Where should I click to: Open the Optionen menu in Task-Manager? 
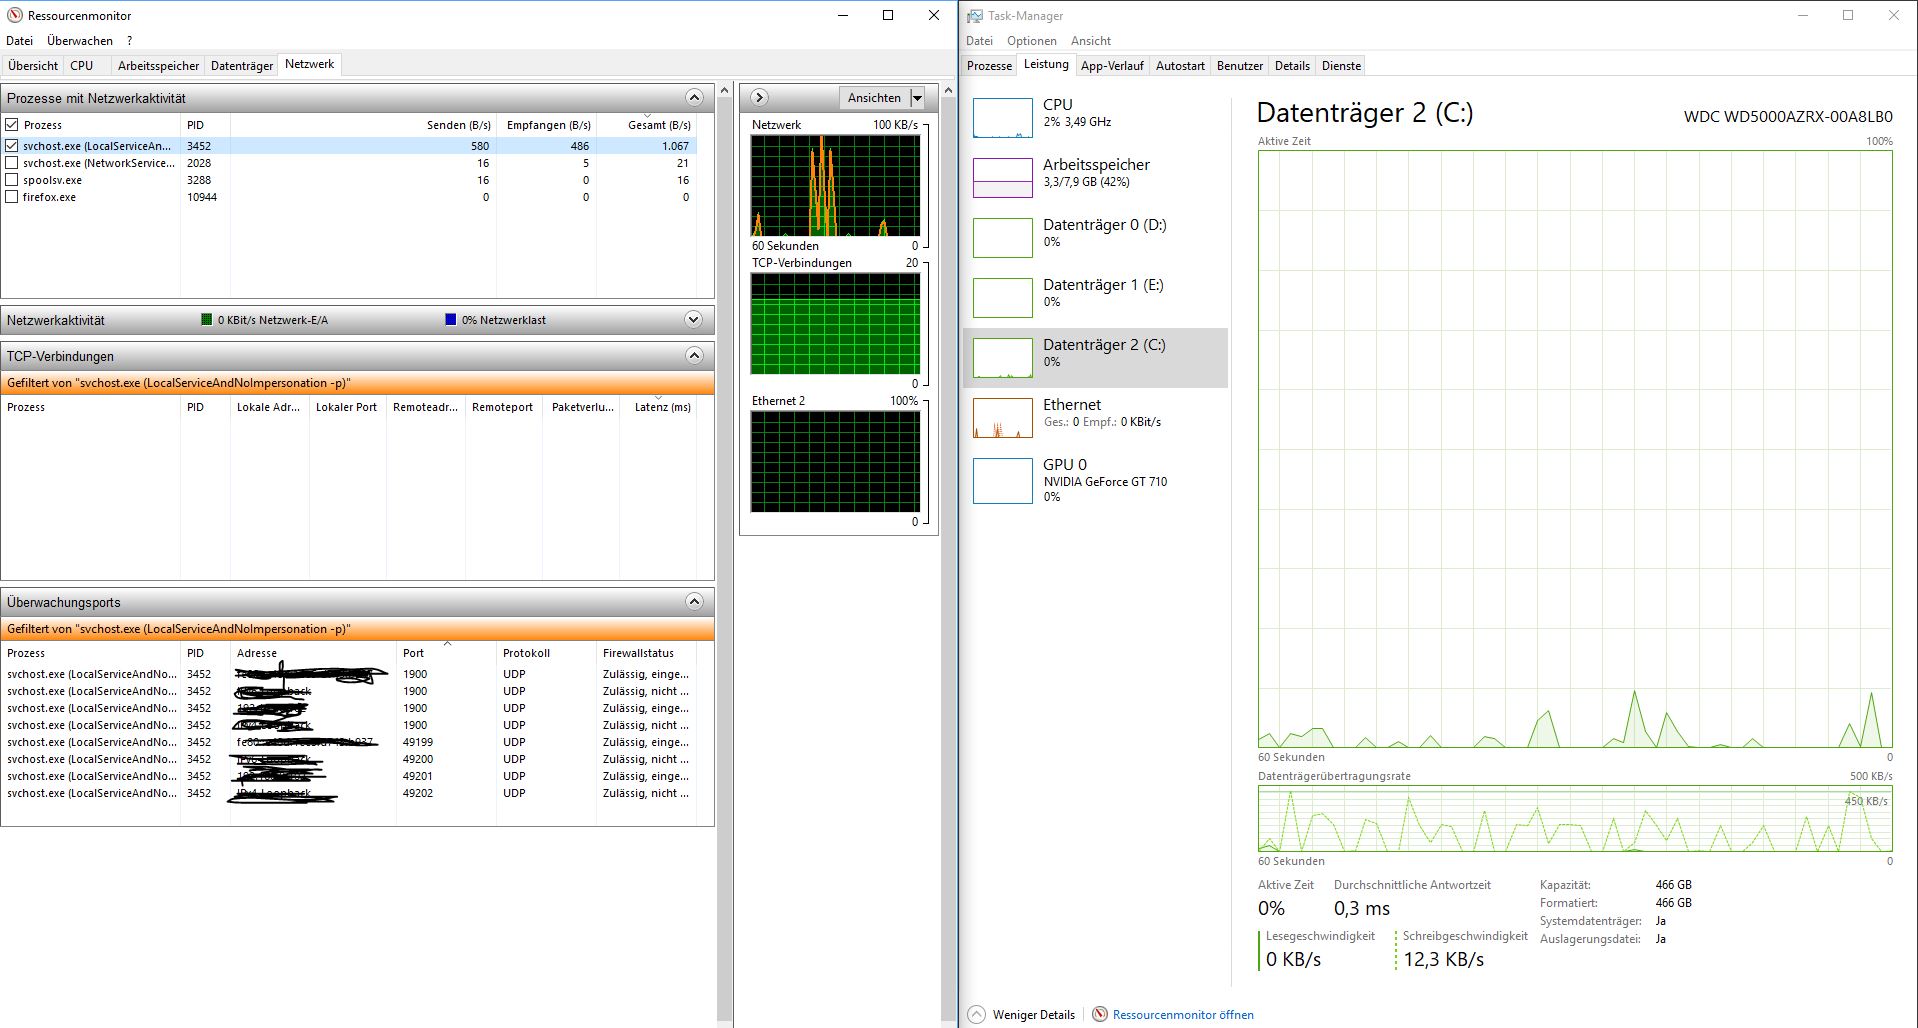point(1032,41)
